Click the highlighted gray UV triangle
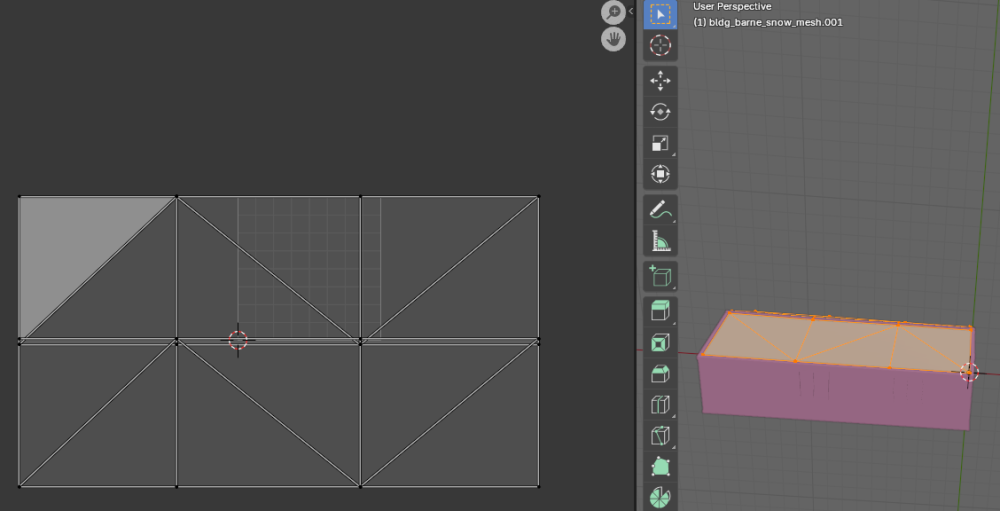The width and height of the screenshot is (1000, 511). [x=70, y=245]
